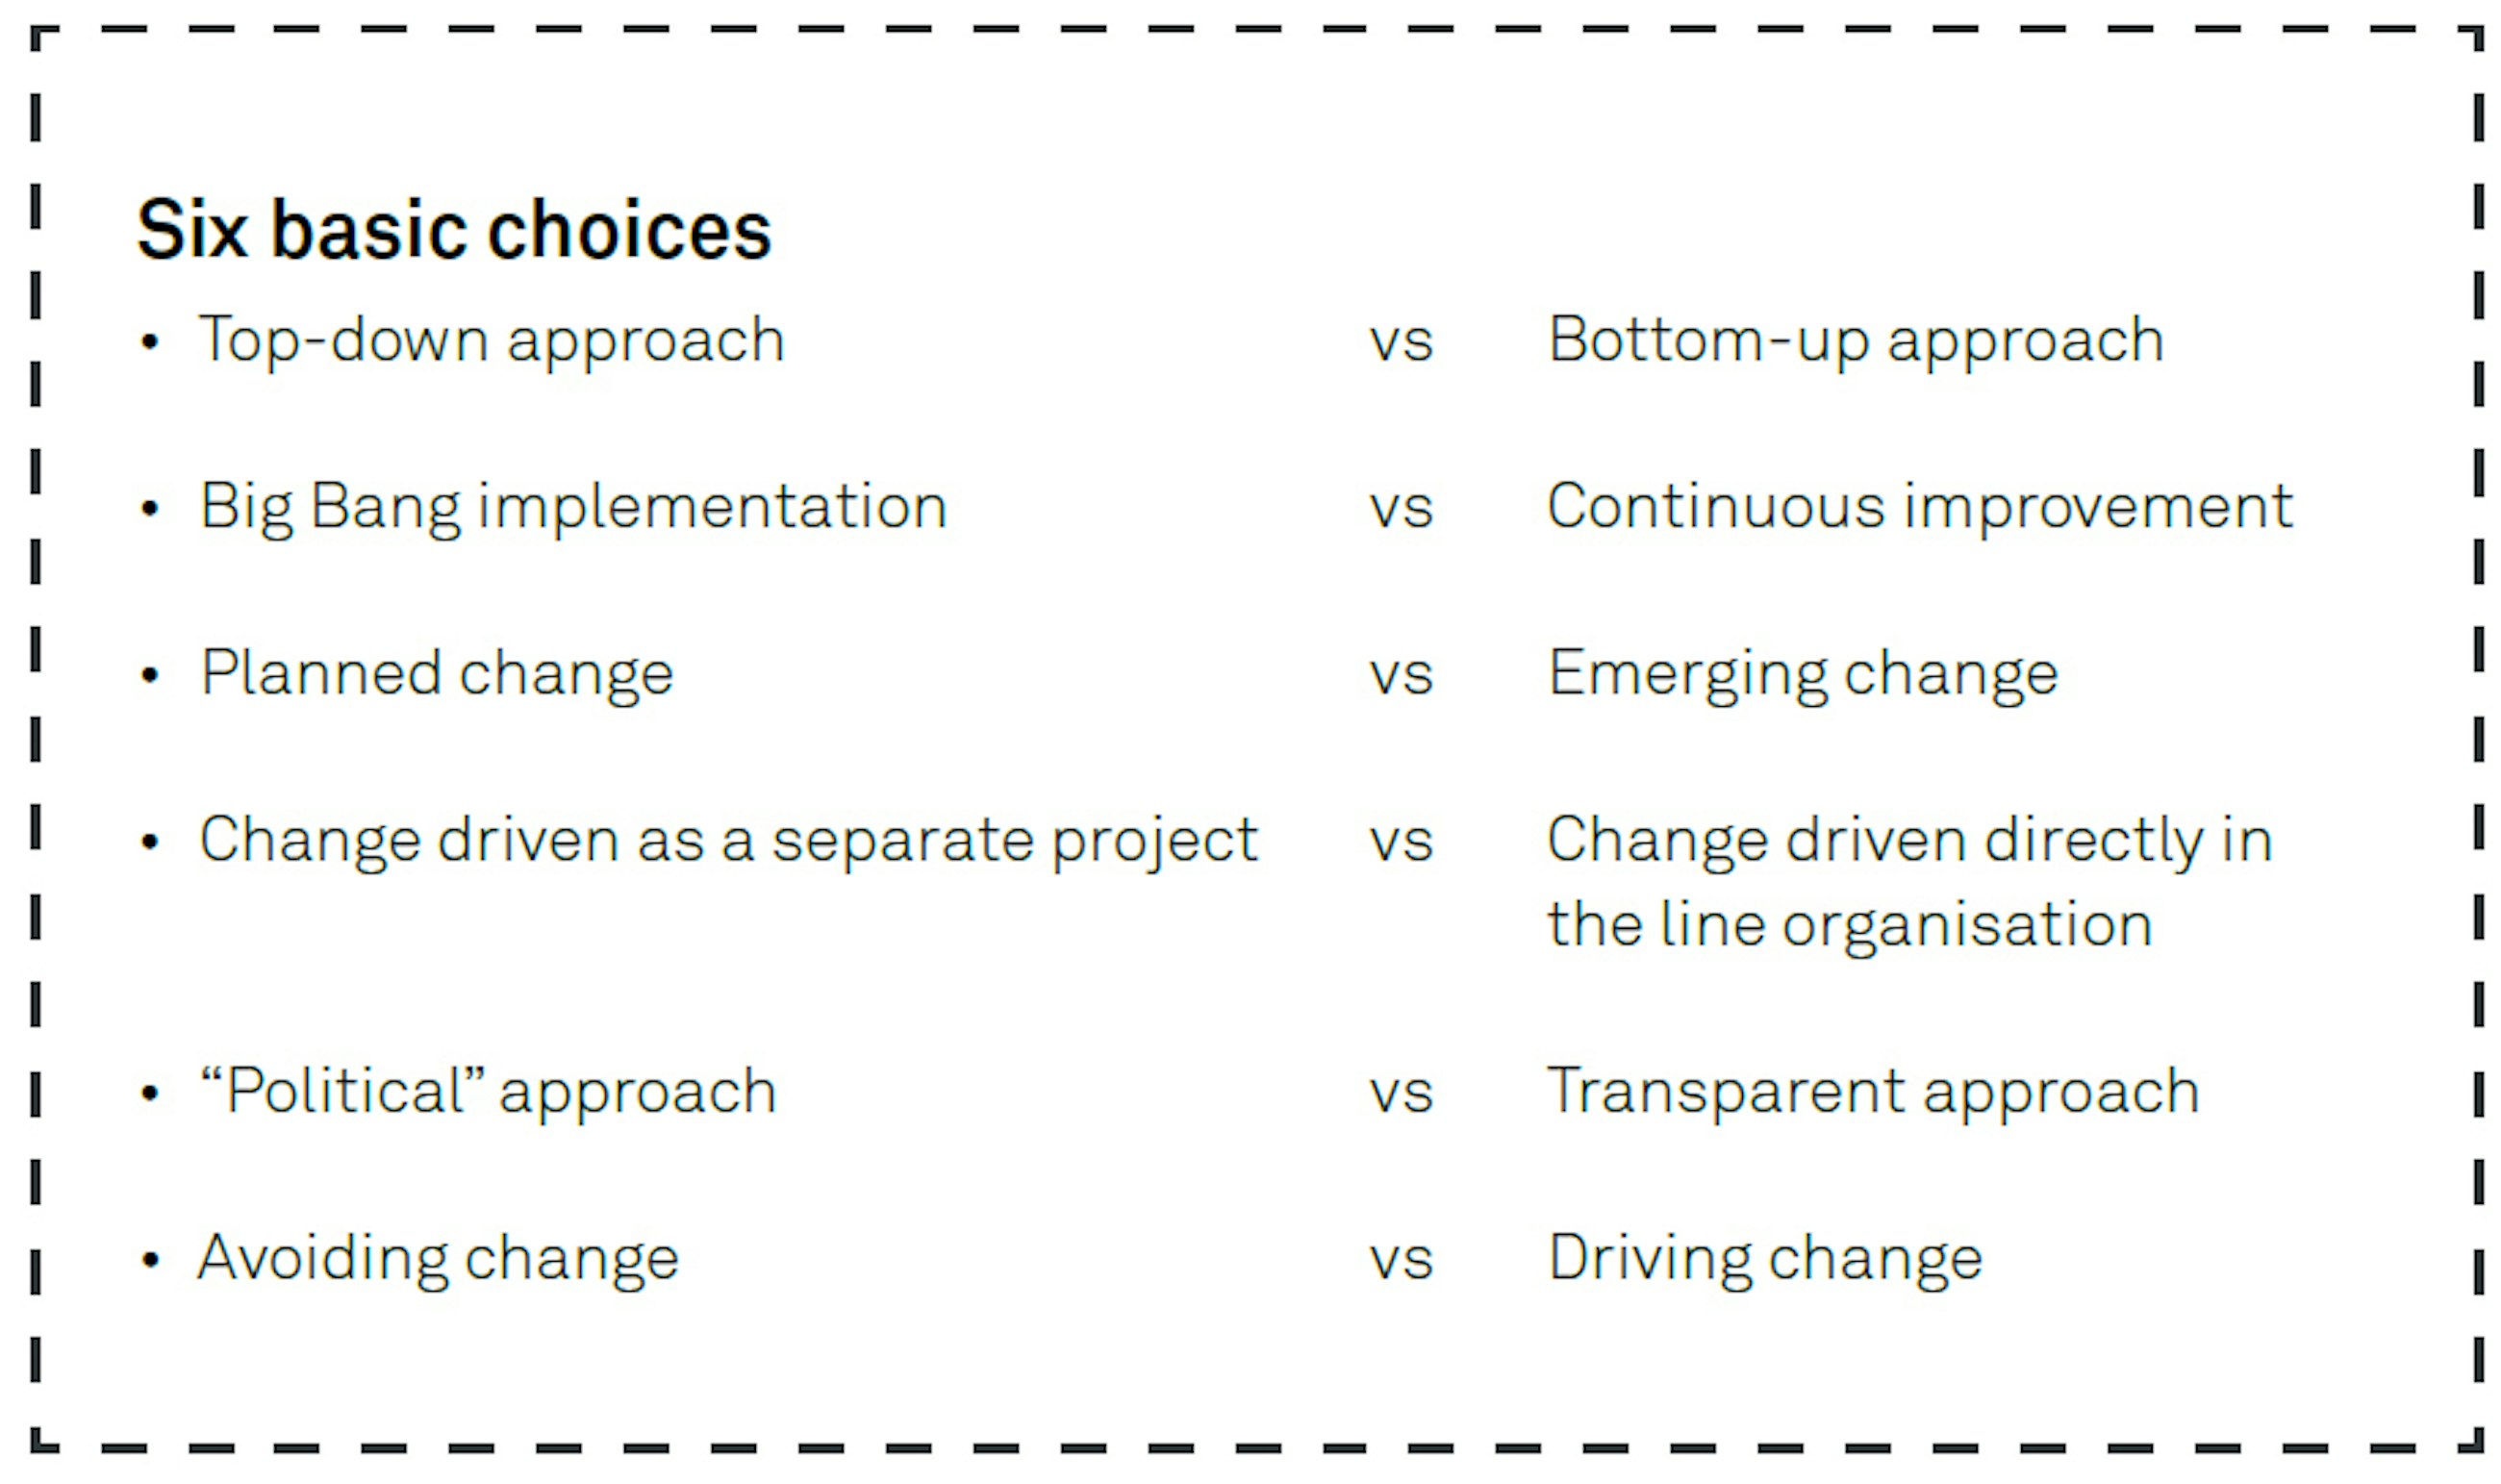The width and height of the screenshot is (2501, 1484).
Task: Click the "Political" approach list item
Action: click(x=487, y=1091)
